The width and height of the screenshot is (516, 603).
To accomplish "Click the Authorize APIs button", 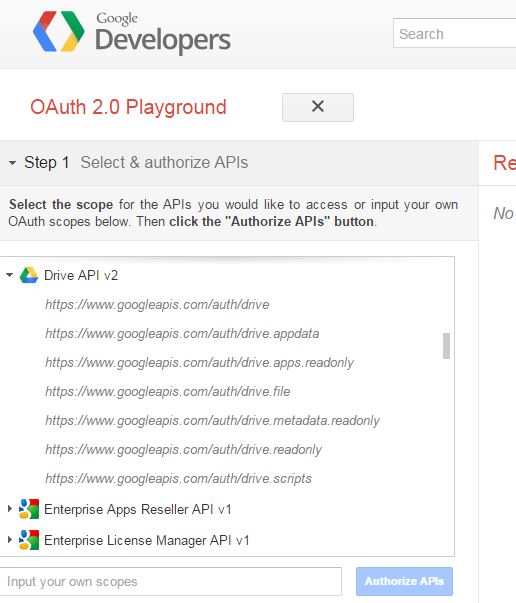I will pyautogui.click(x=404, y=581).
